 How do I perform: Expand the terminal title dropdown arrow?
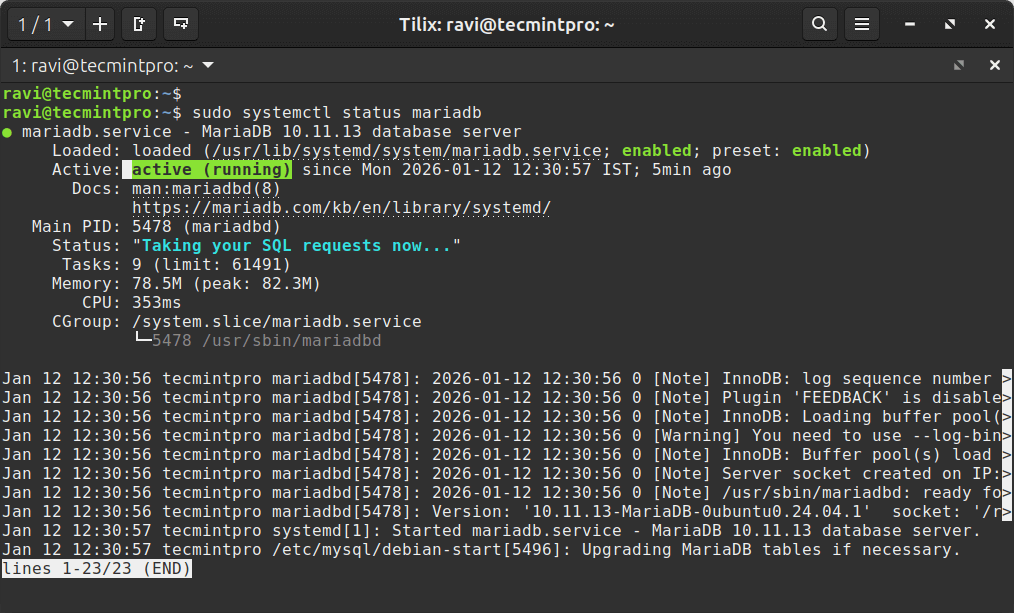208,66
